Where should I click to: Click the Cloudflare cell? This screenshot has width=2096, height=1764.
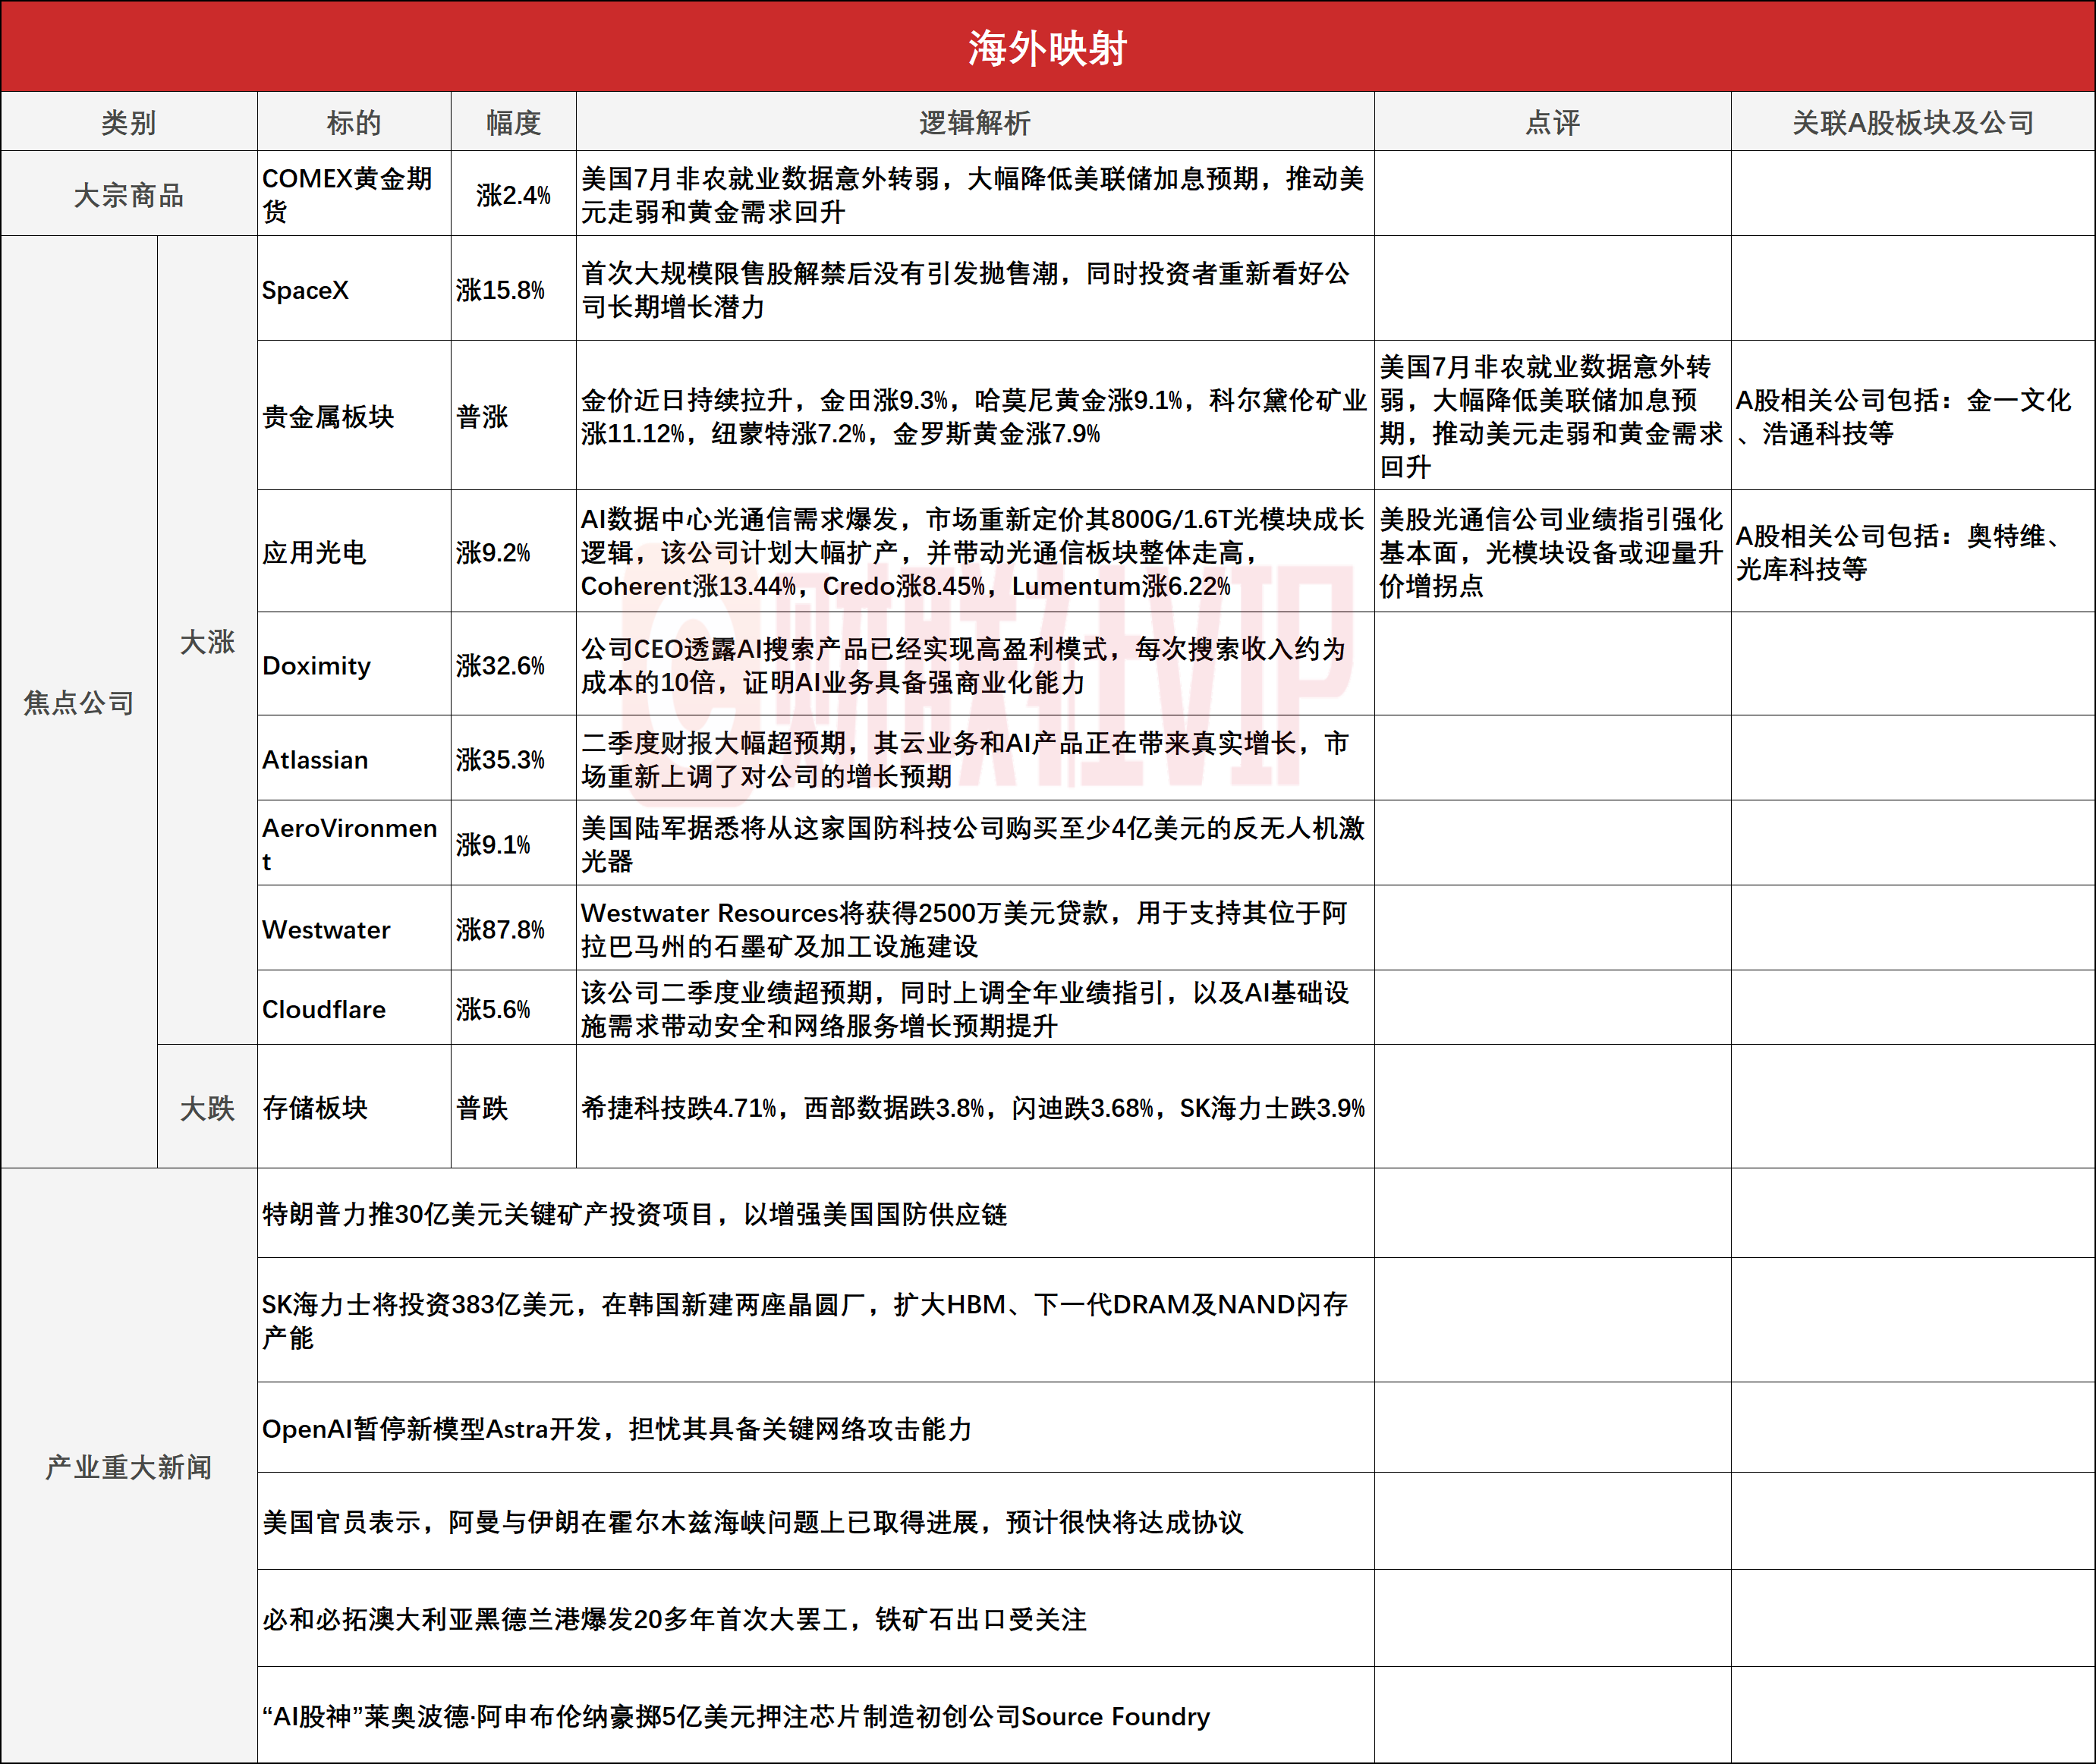[354, 1008]
